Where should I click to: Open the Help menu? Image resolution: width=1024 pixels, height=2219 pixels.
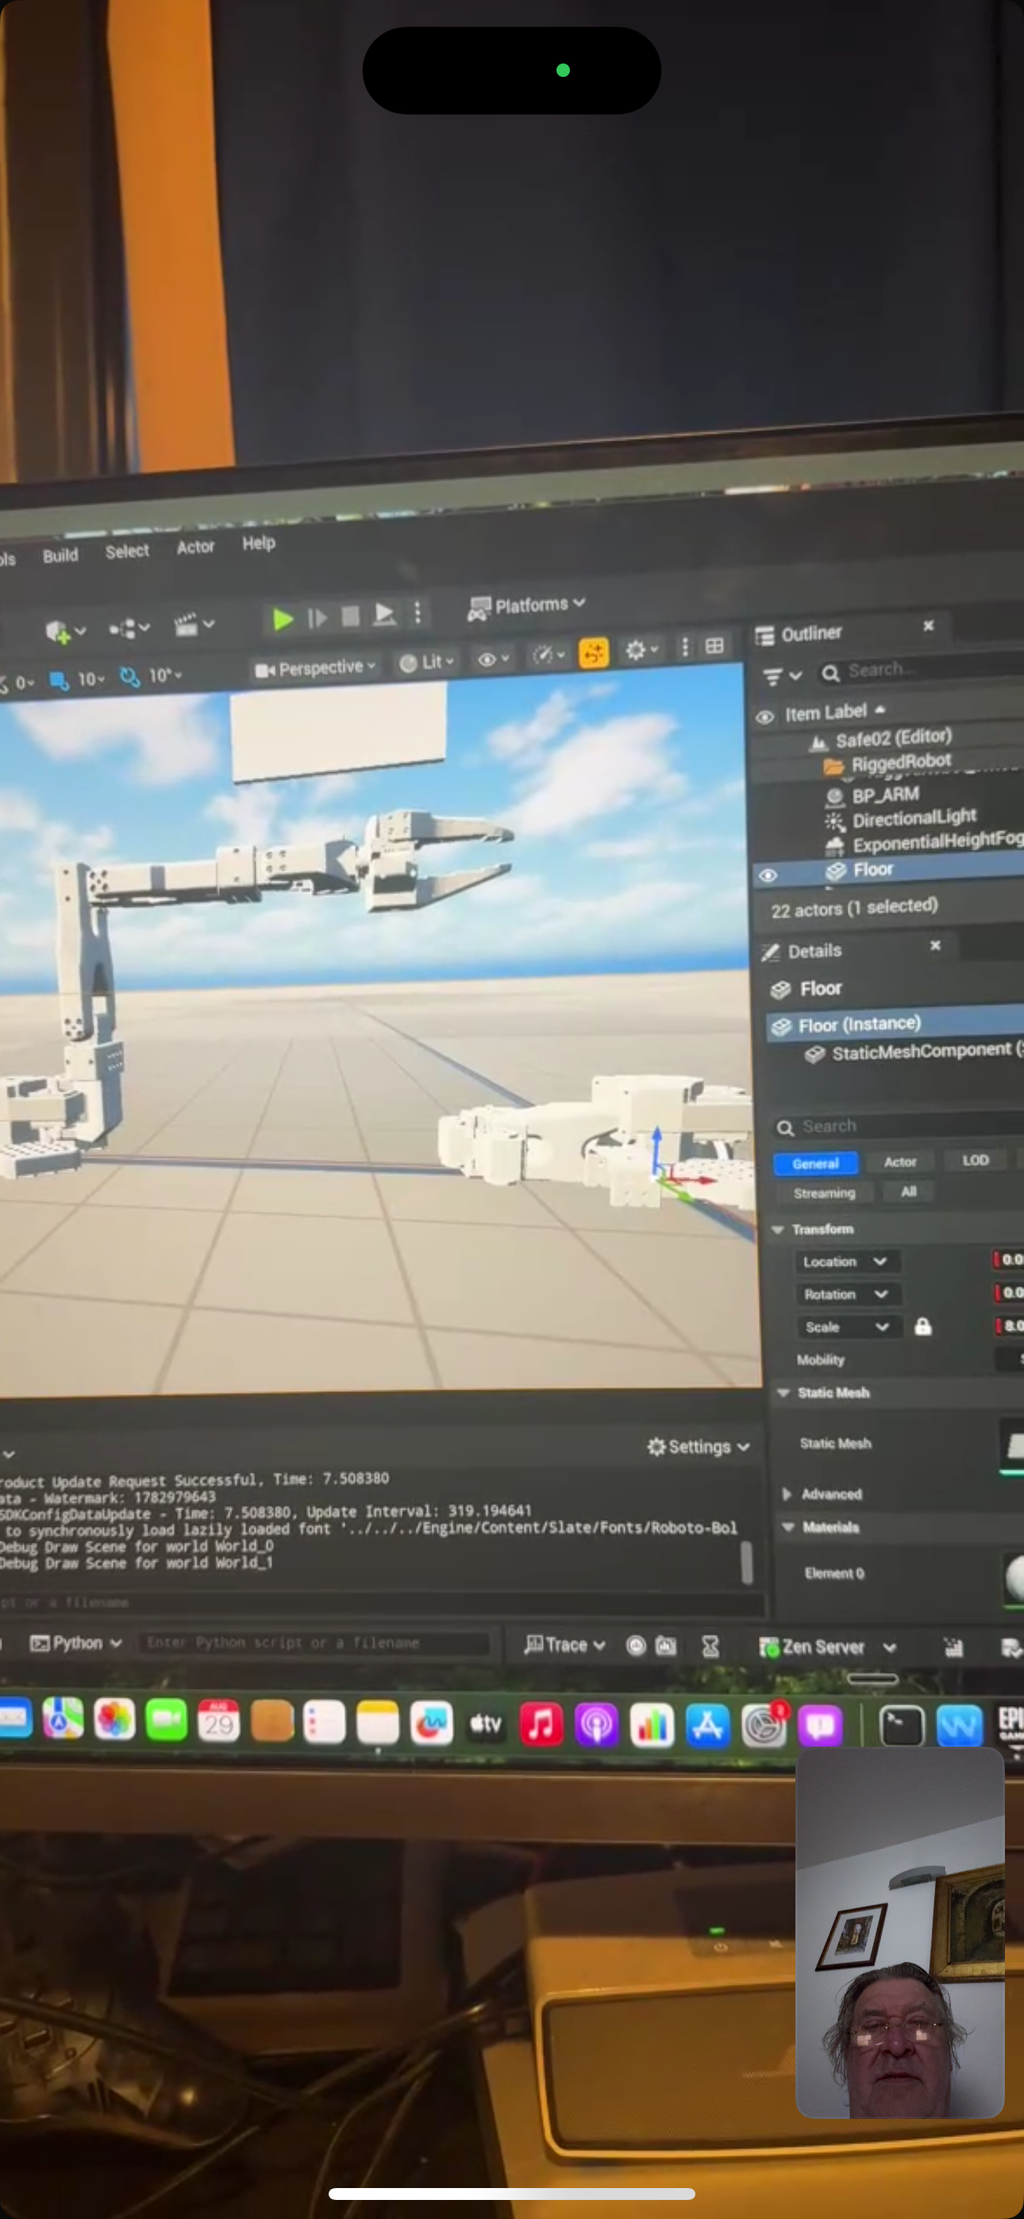(258, 543)
